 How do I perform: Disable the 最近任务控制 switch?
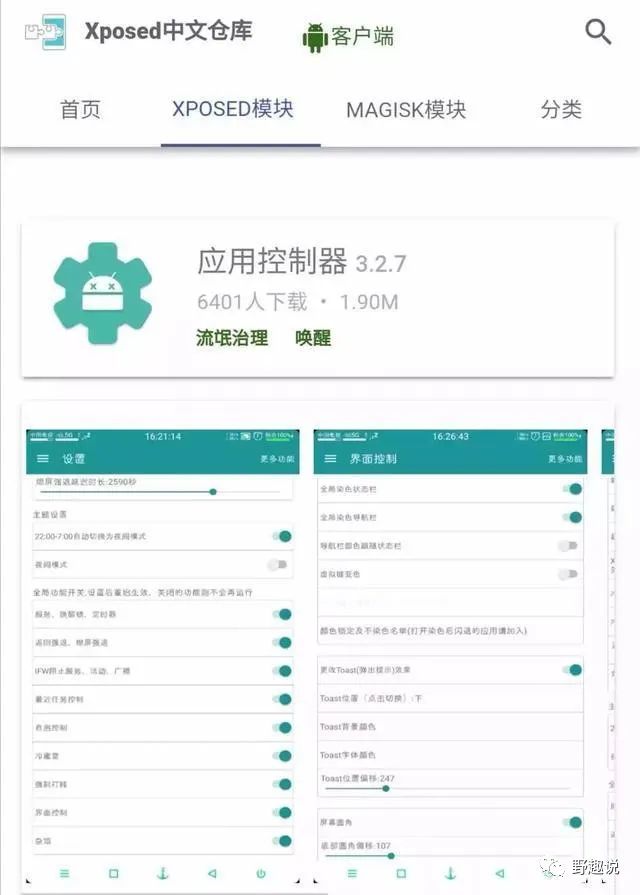click(x=282, y=699)
